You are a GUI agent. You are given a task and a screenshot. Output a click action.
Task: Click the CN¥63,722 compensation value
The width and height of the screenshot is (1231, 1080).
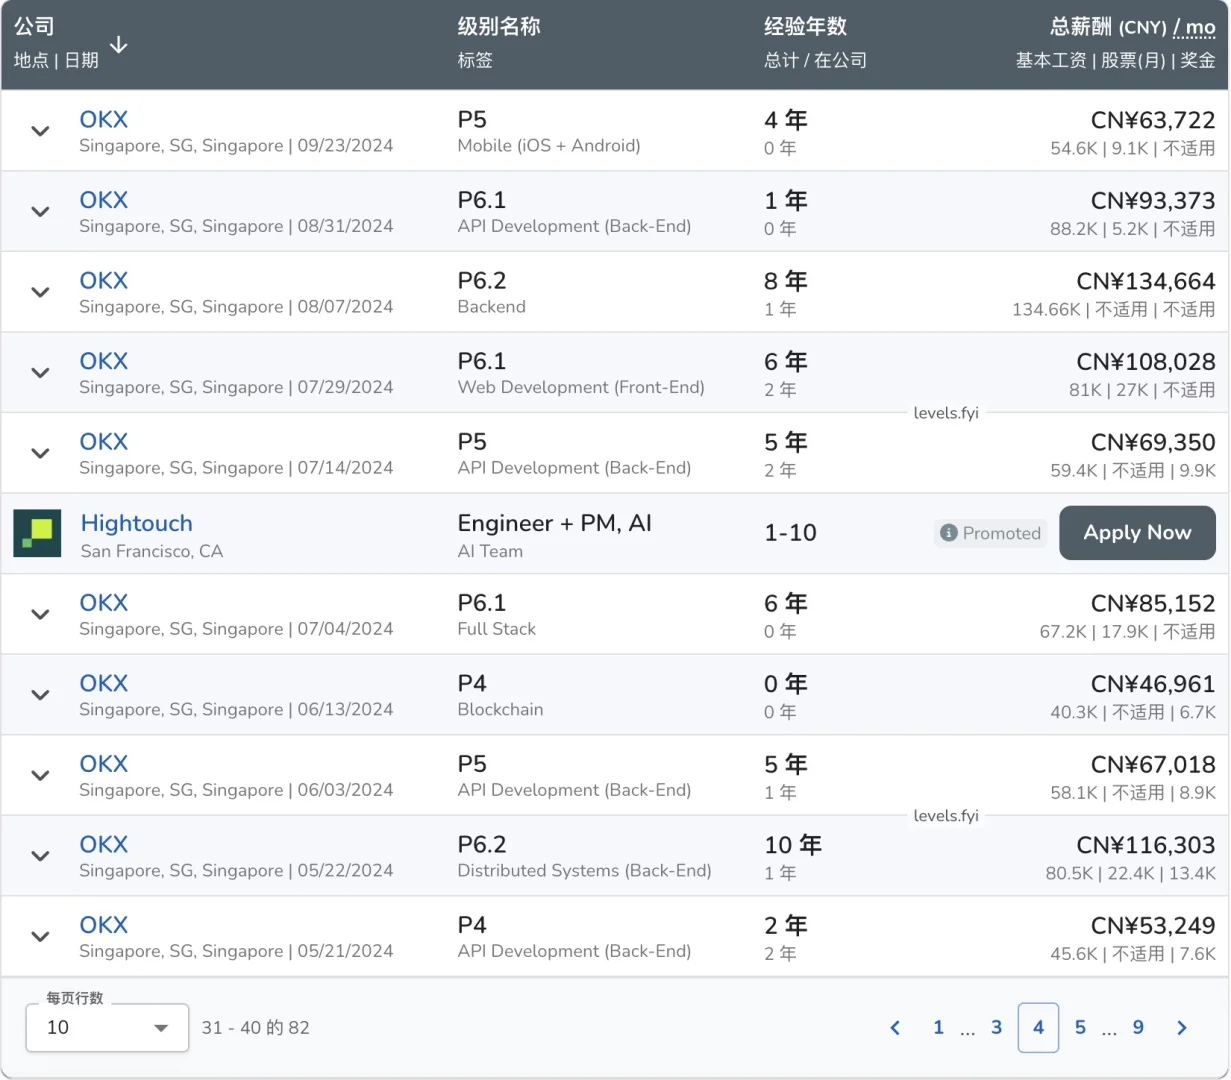(1153, 120)
